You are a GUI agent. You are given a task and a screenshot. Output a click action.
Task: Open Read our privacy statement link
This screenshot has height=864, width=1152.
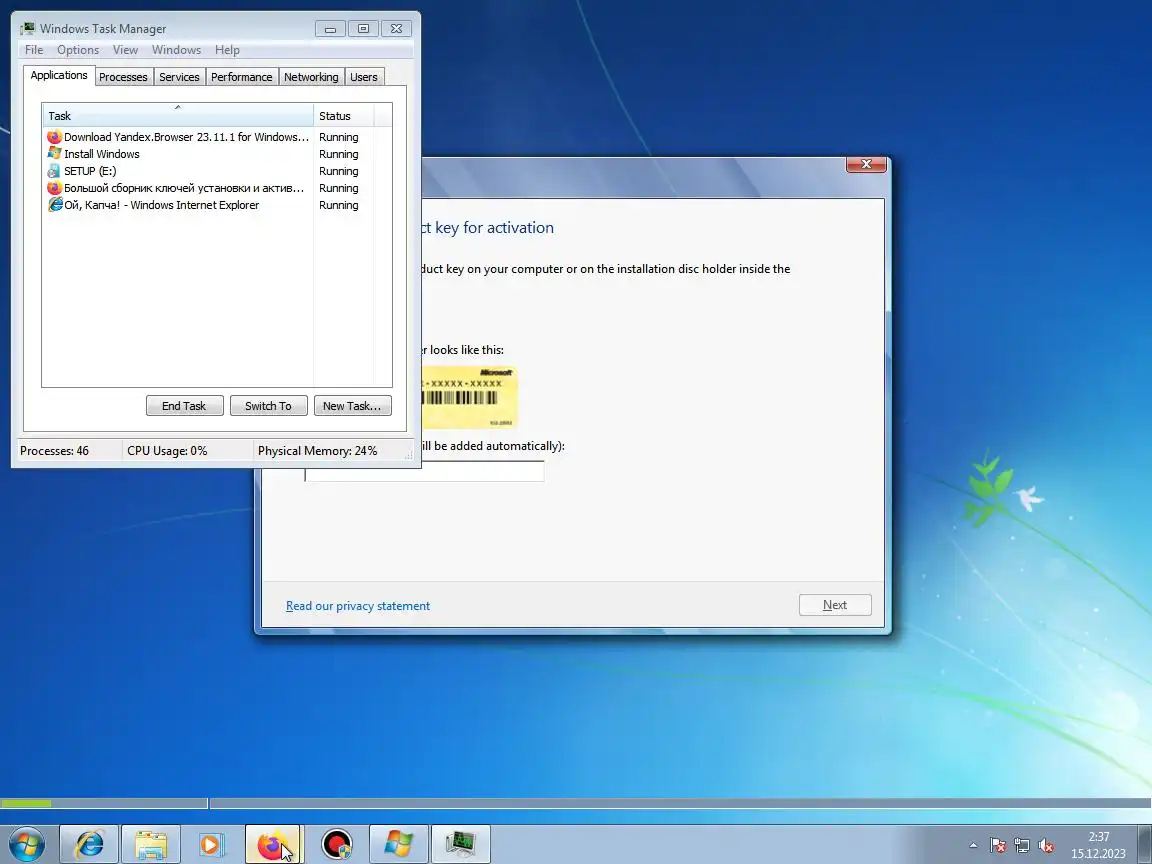click(x=358, y=605)
